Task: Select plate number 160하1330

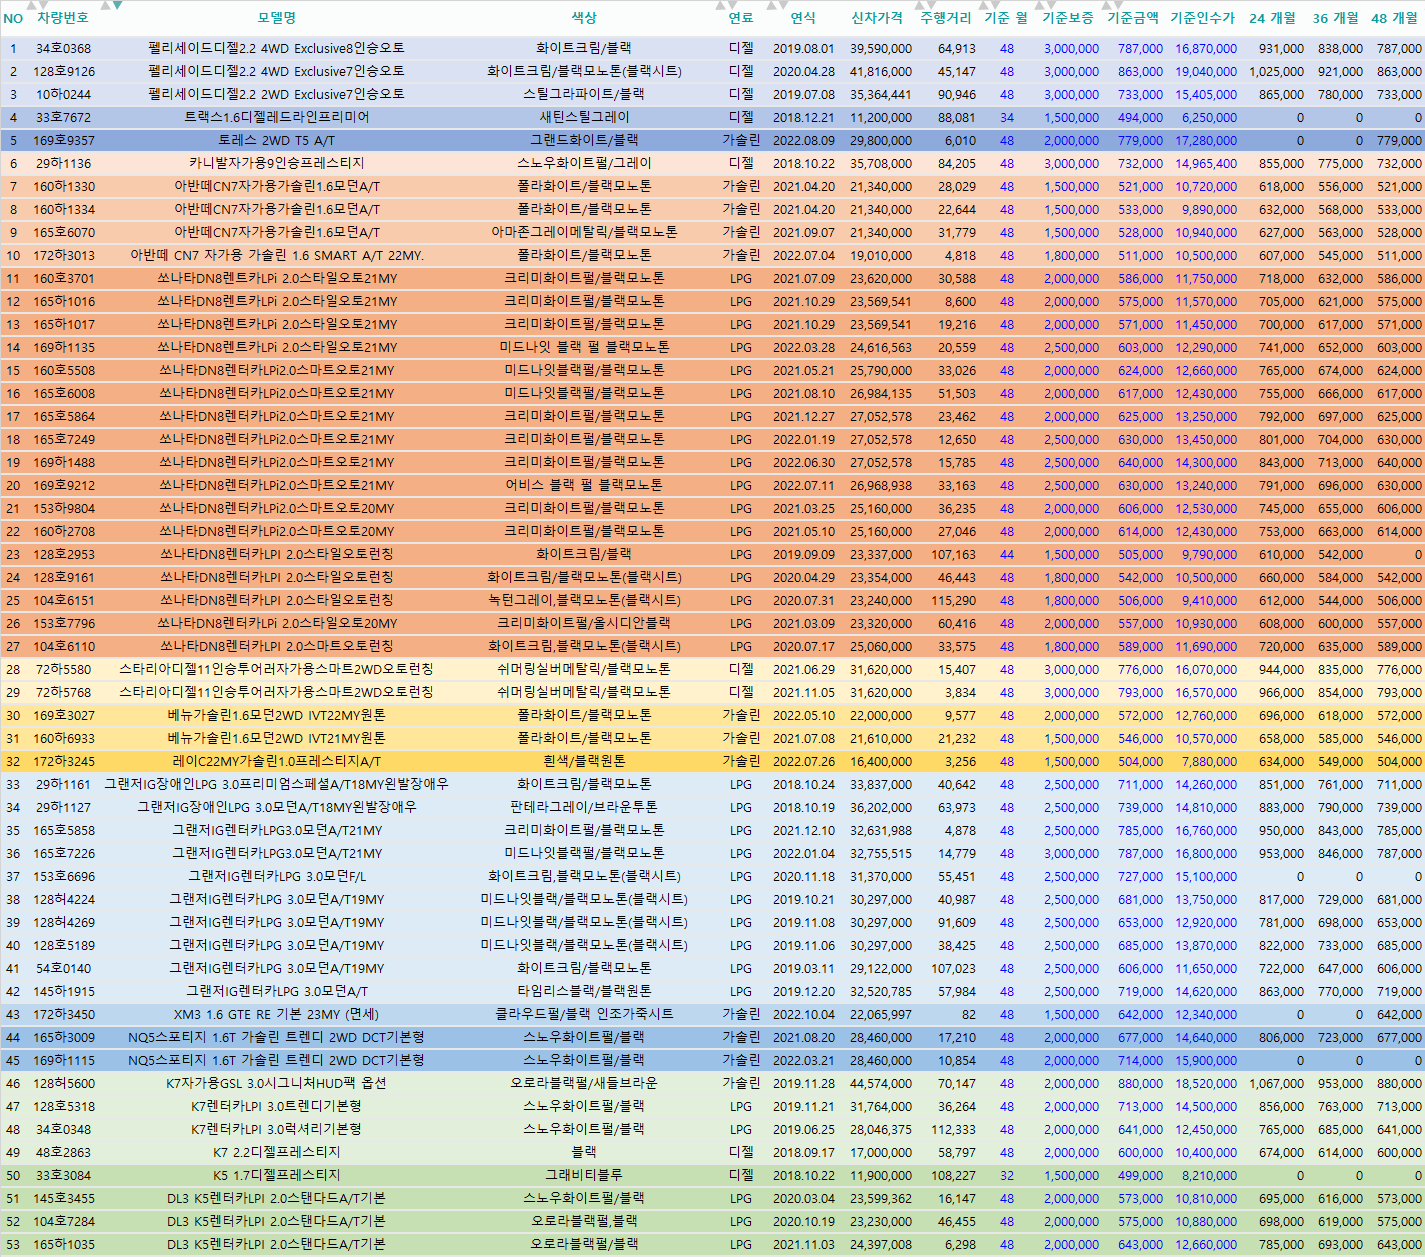Action: click(x=64, y=186)
